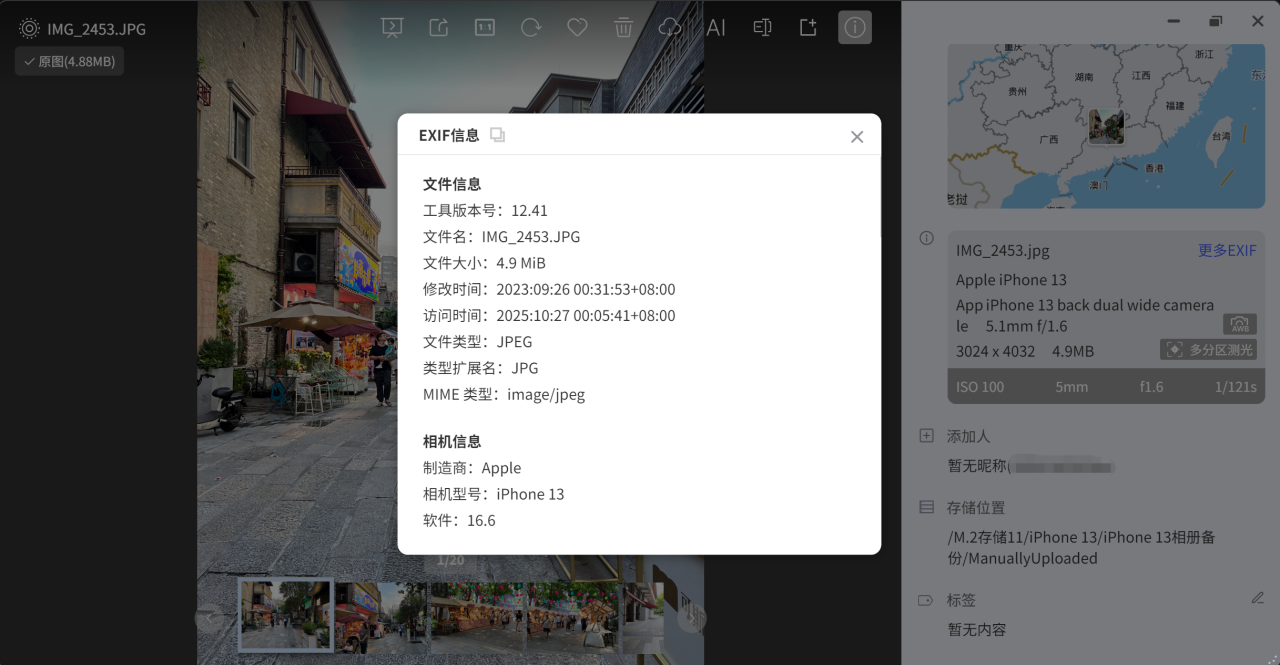Delete the photo using the trash icon

pos(623,28)
